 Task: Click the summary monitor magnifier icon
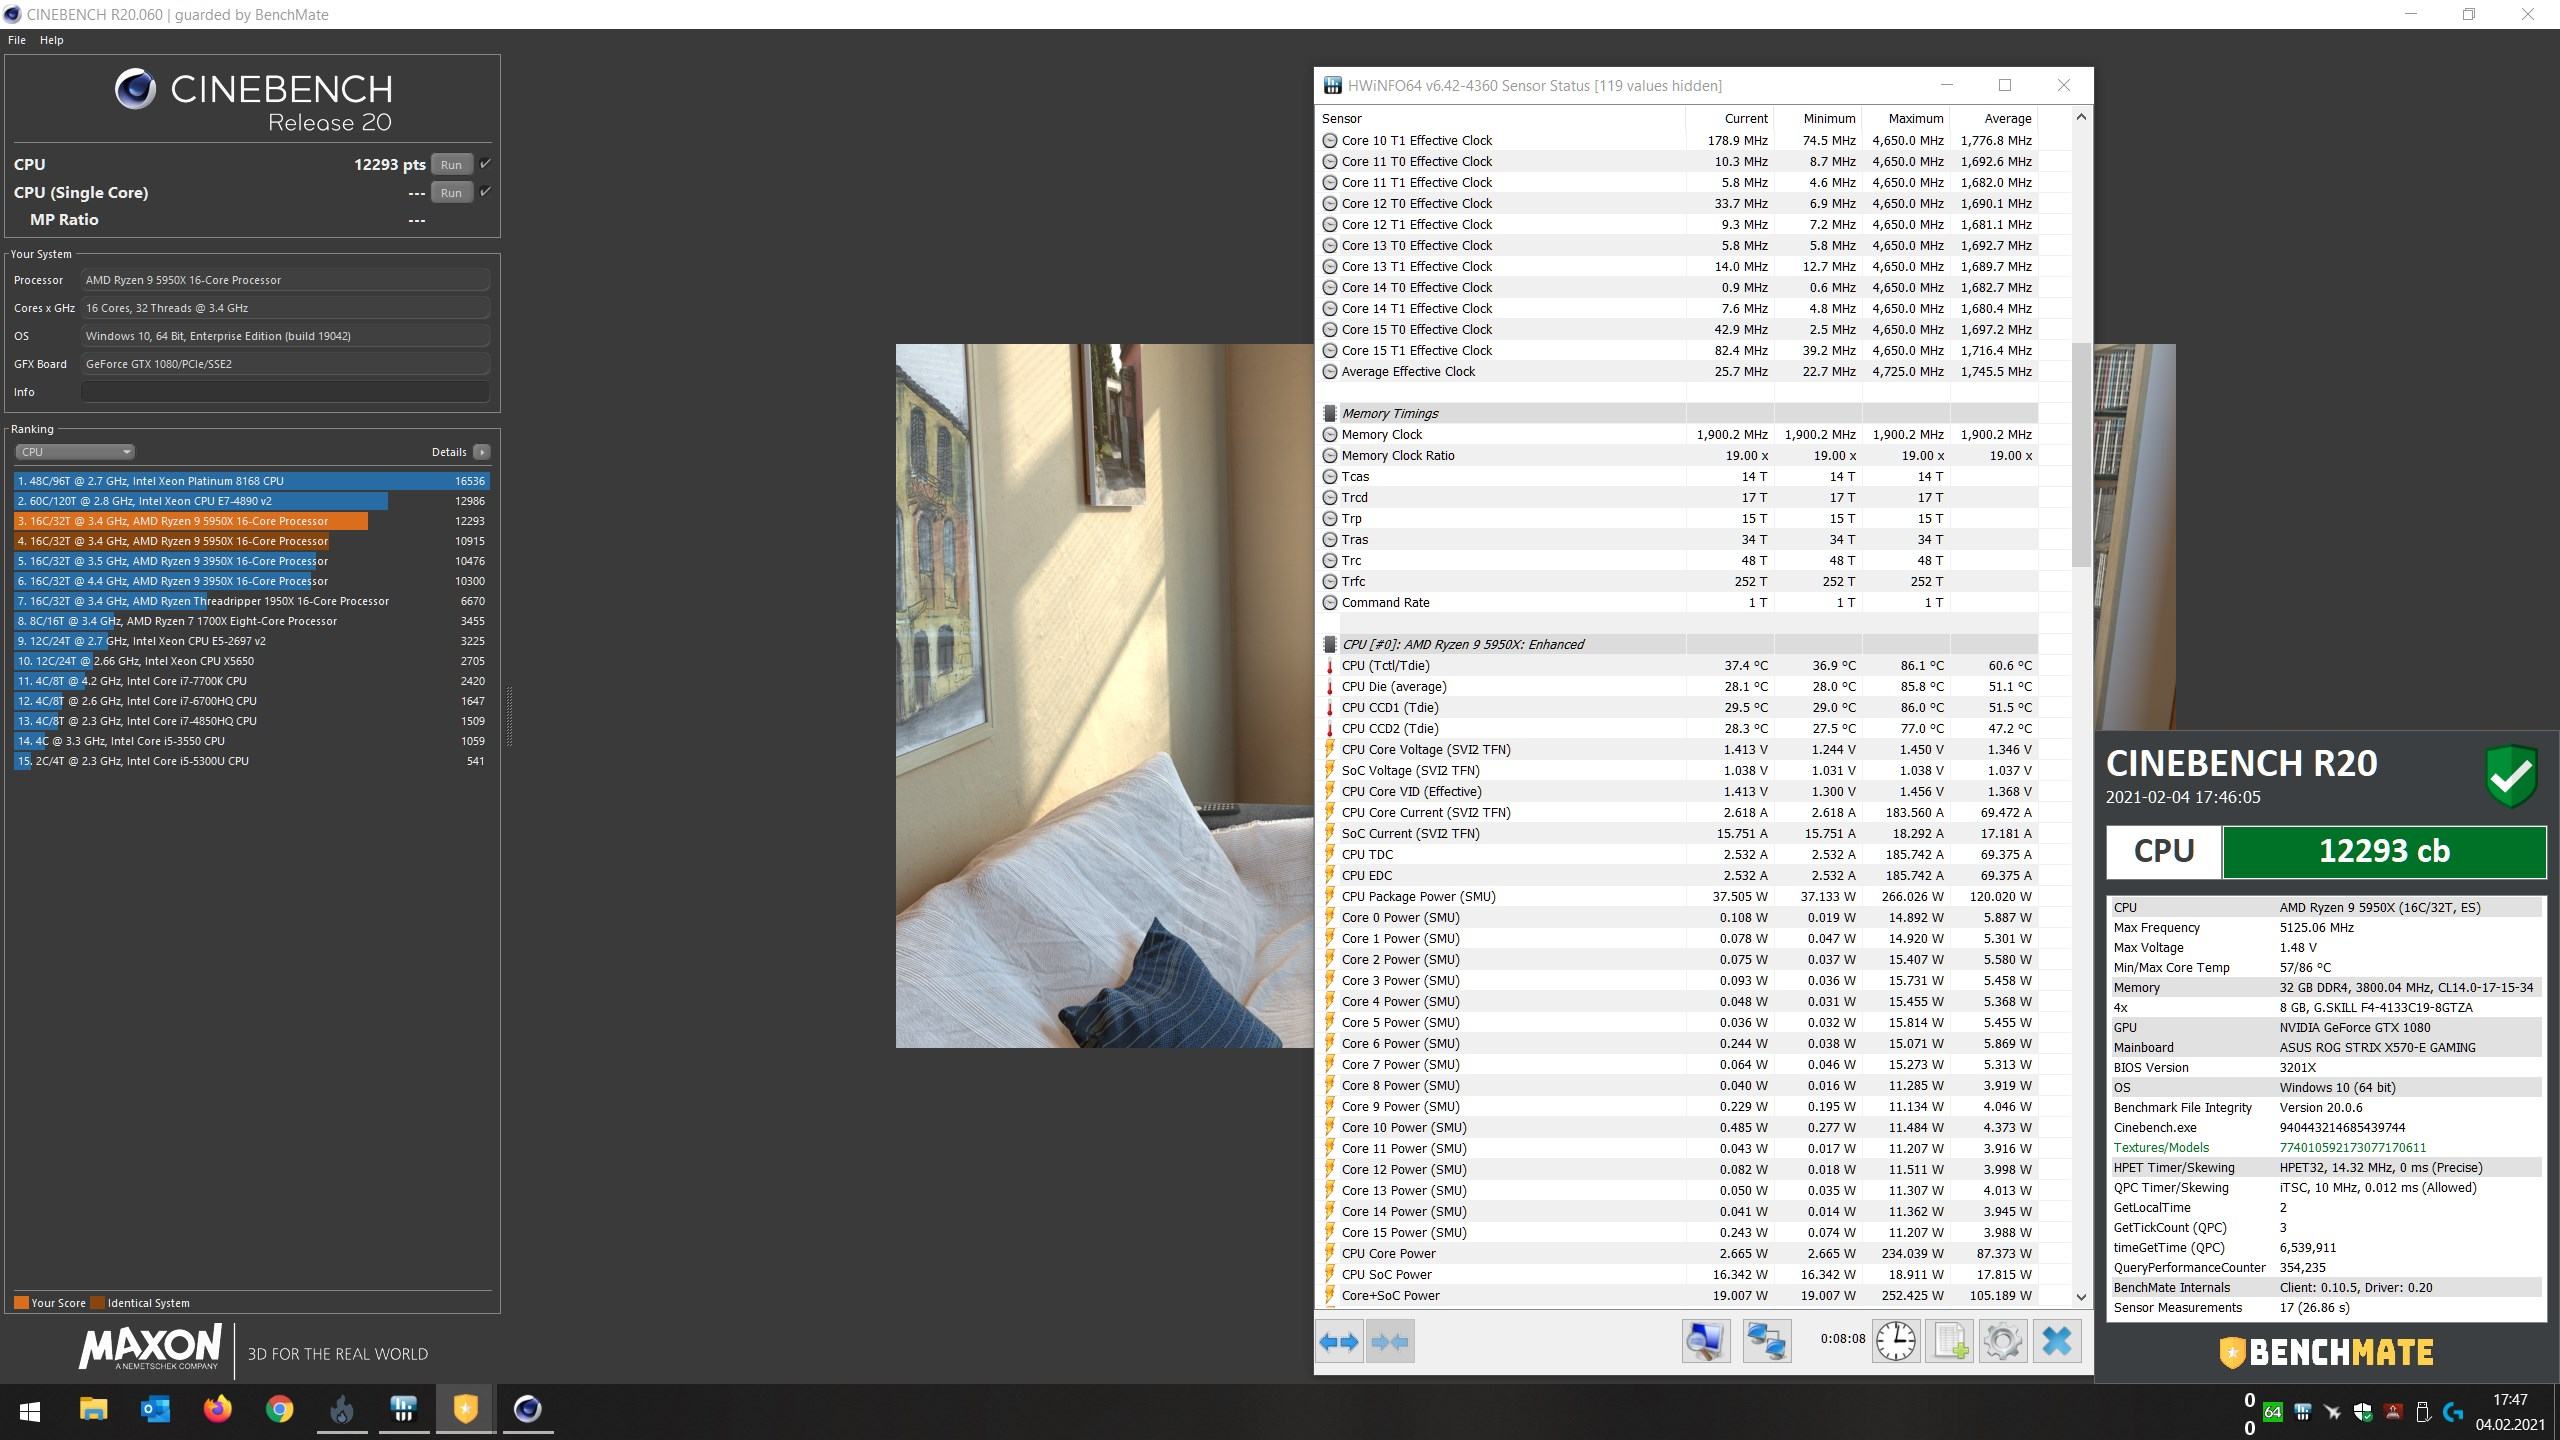tap(1705, 1341)
